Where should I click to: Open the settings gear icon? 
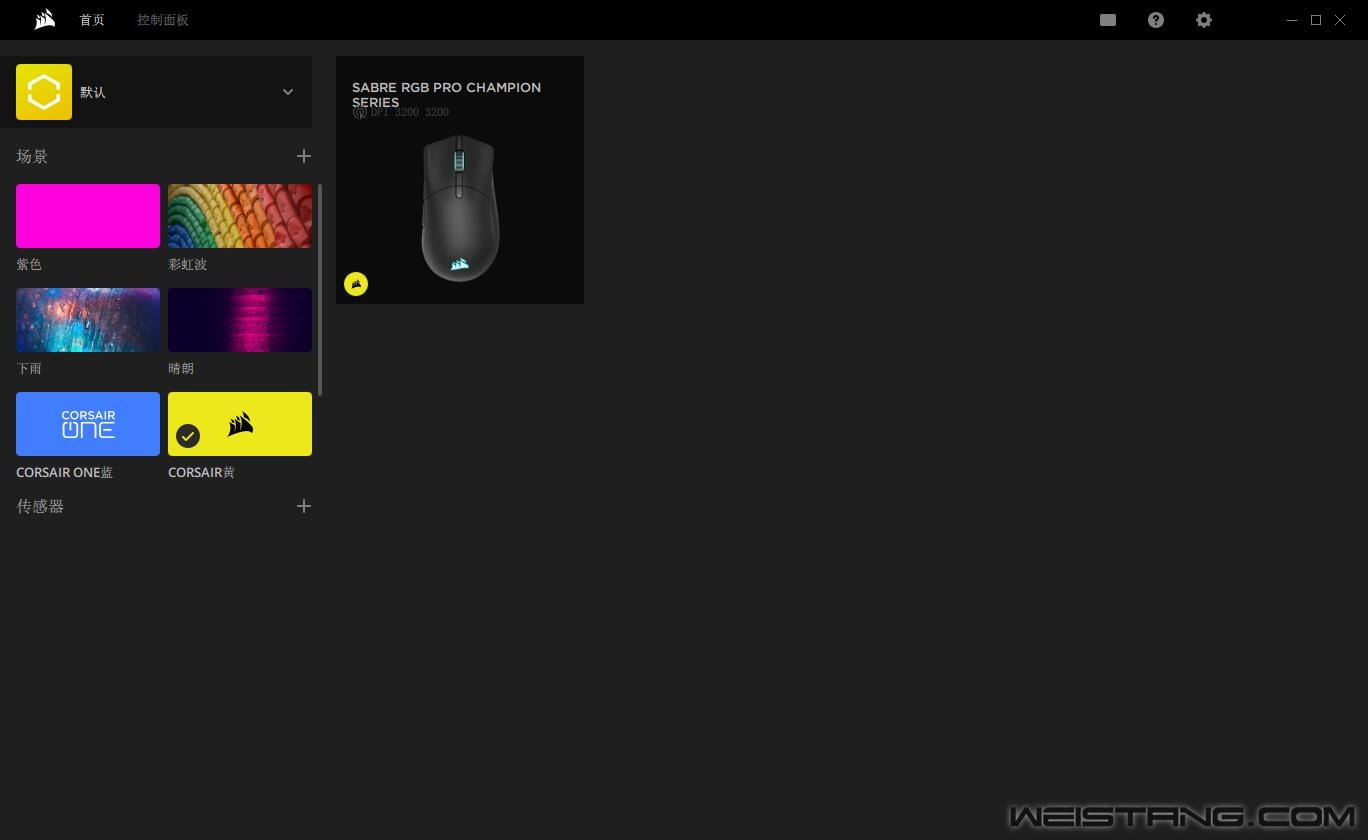(x=1204, y=20)
